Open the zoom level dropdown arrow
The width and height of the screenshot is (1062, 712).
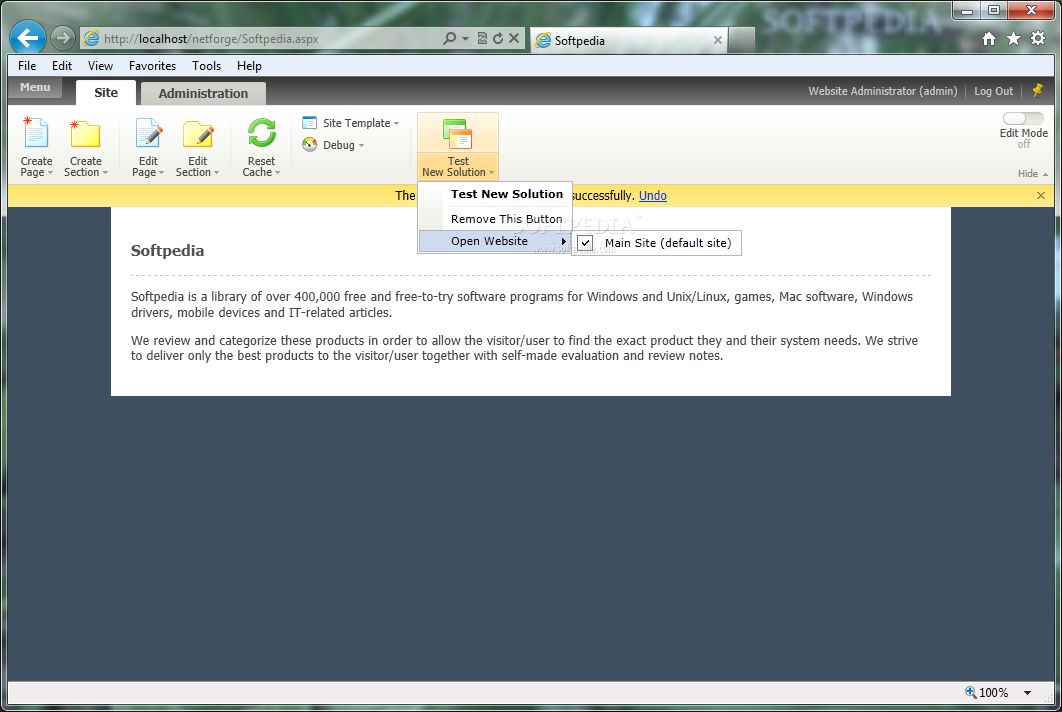click(x=1027, y=692)
